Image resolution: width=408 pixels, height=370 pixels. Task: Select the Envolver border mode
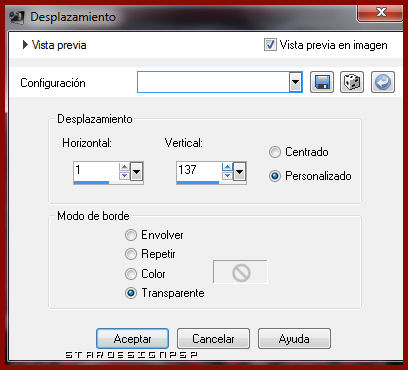click(131, 235)
